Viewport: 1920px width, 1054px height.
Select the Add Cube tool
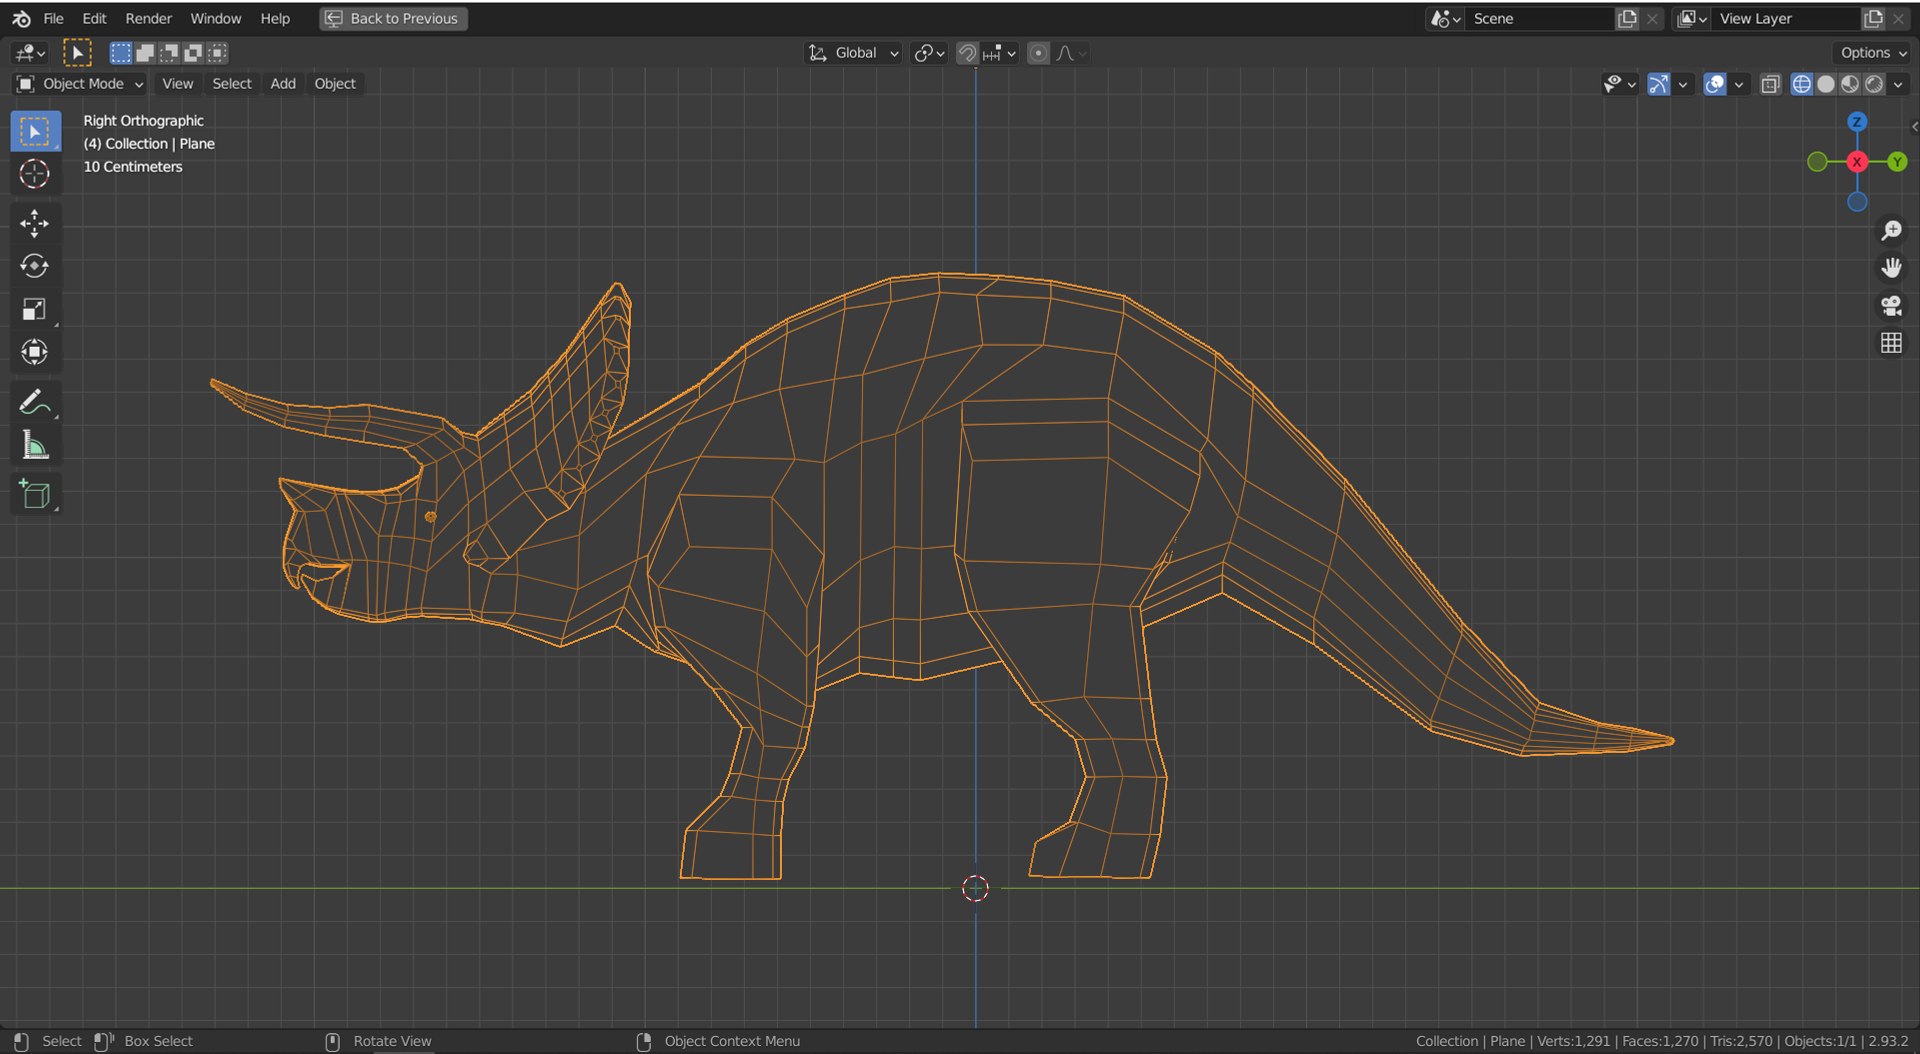point(34,494)
